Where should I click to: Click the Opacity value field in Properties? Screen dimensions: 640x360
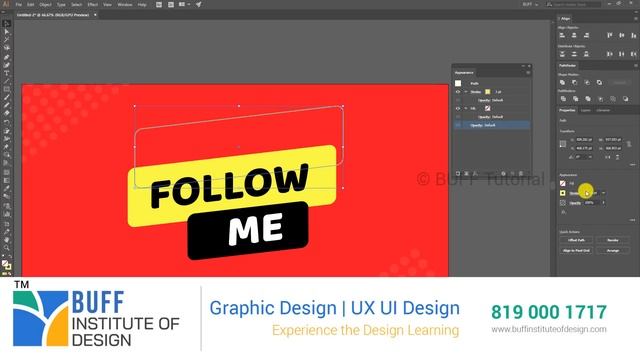tap(591, 202)
